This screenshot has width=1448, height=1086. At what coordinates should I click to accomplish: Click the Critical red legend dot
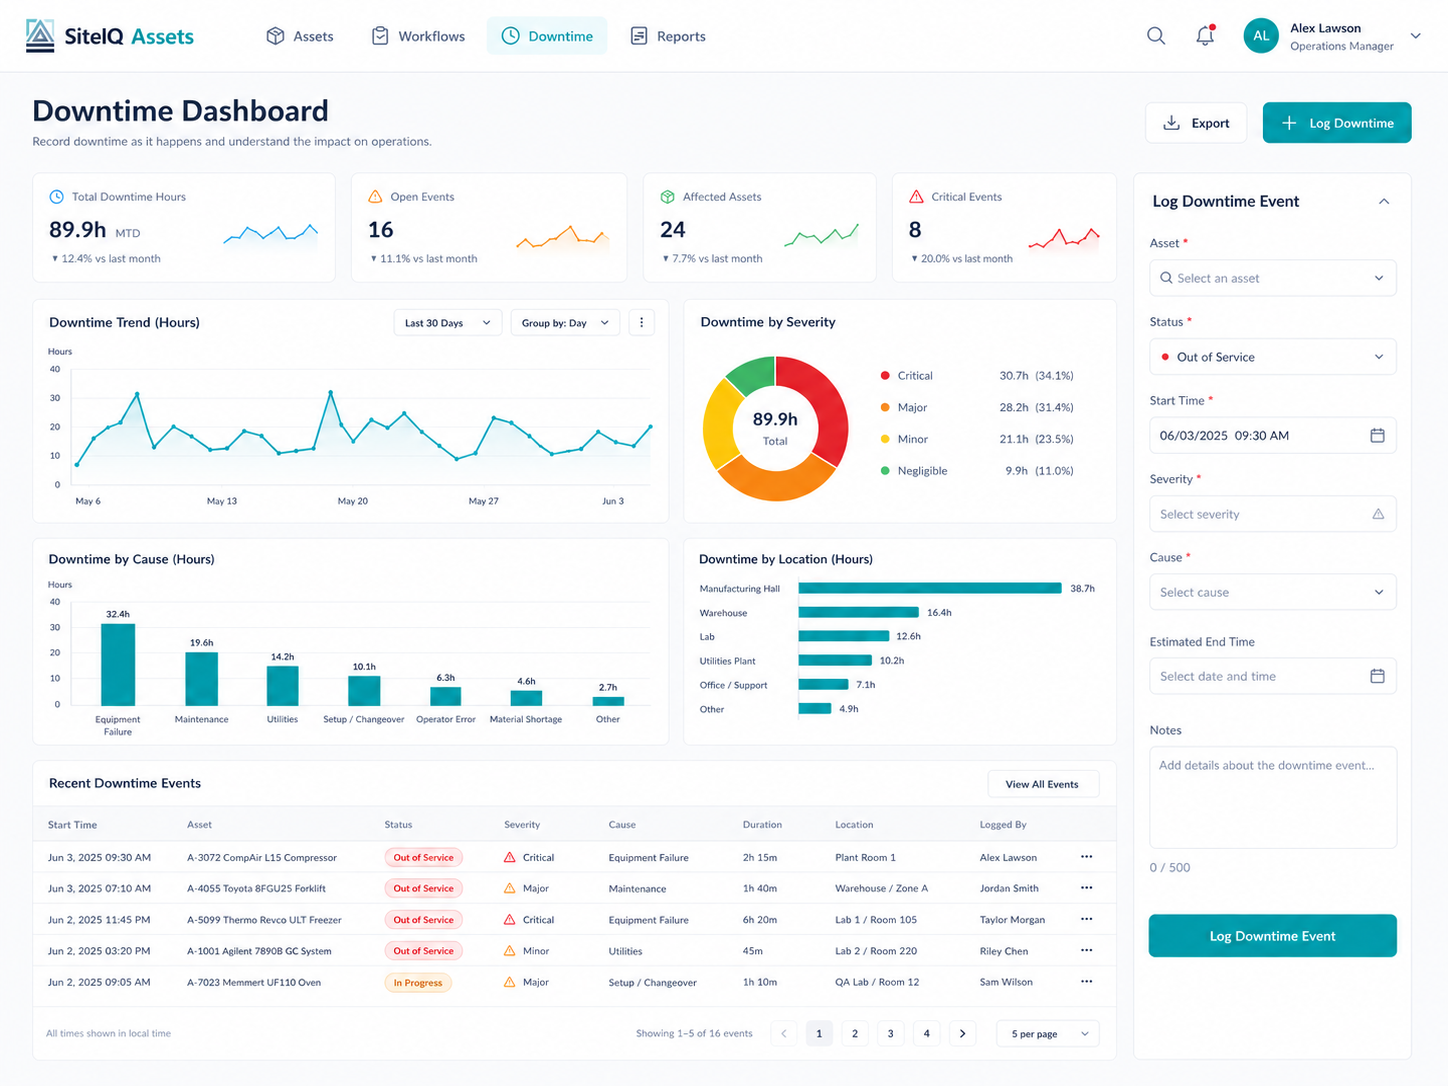(885, 376)
